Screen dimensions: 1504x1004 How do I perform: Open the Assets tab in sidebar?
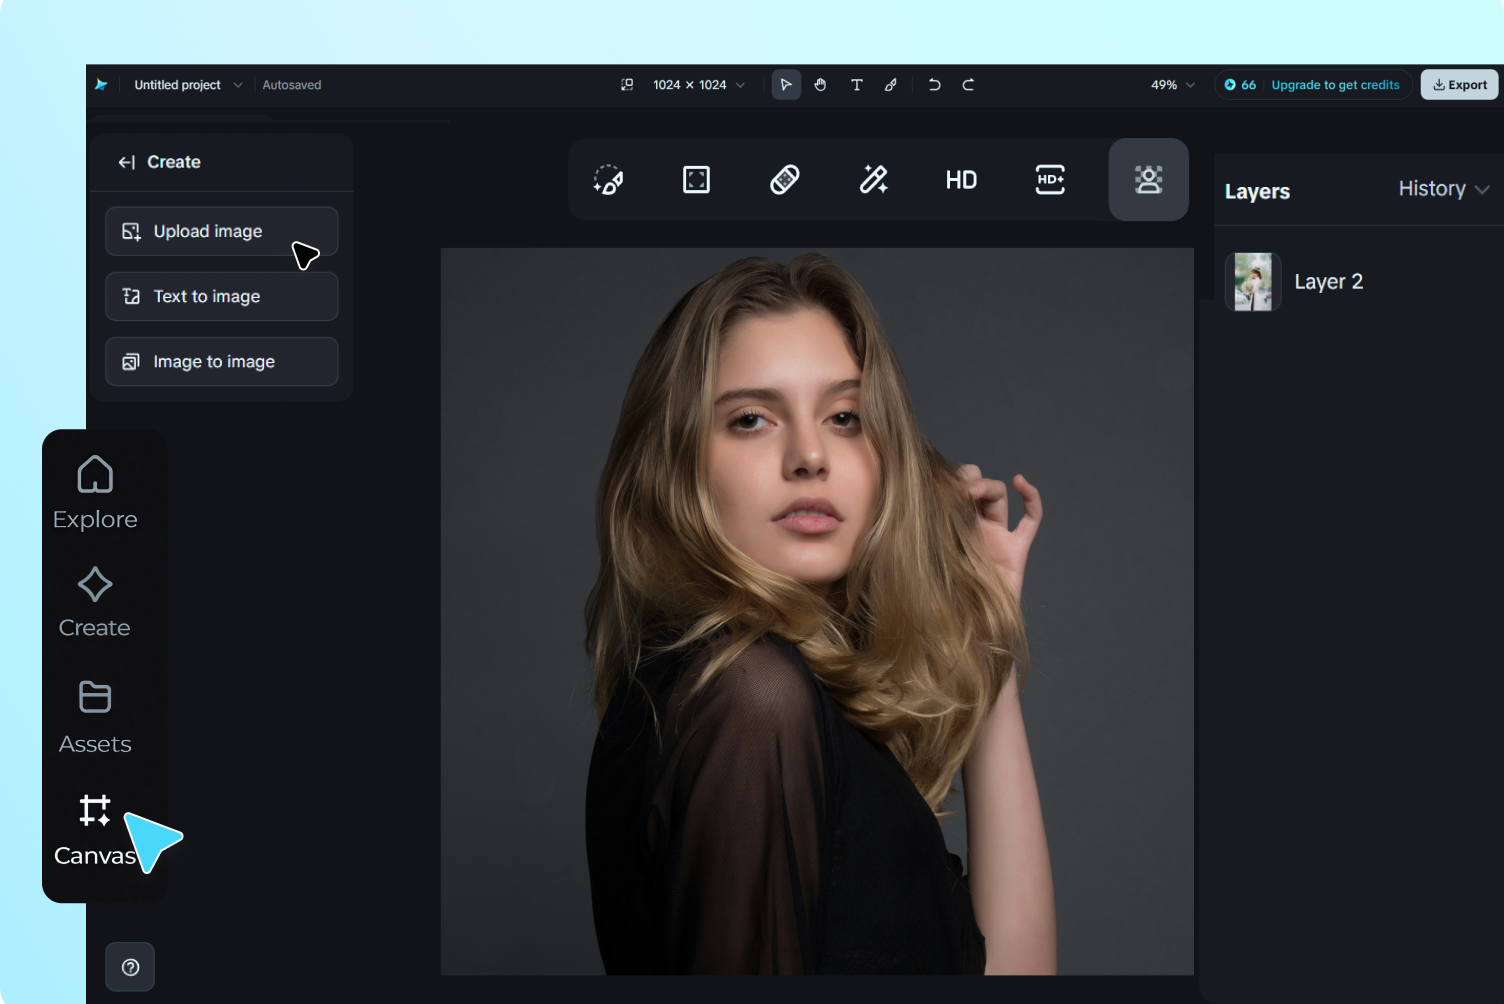95,717
